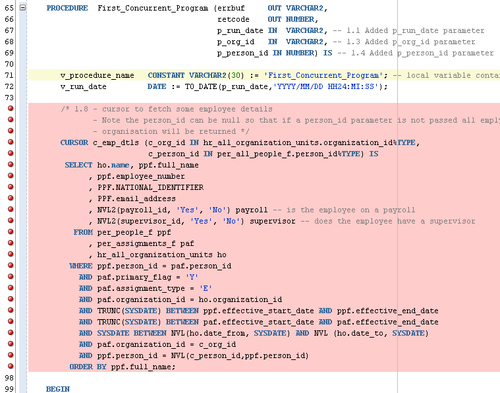Image resolution: width=500 pixels, height=393 pixels.
Task: Toggle breakpoint on 'BETWEEN ppf.effective_start_date' line
Action: [x=11, y=310]
